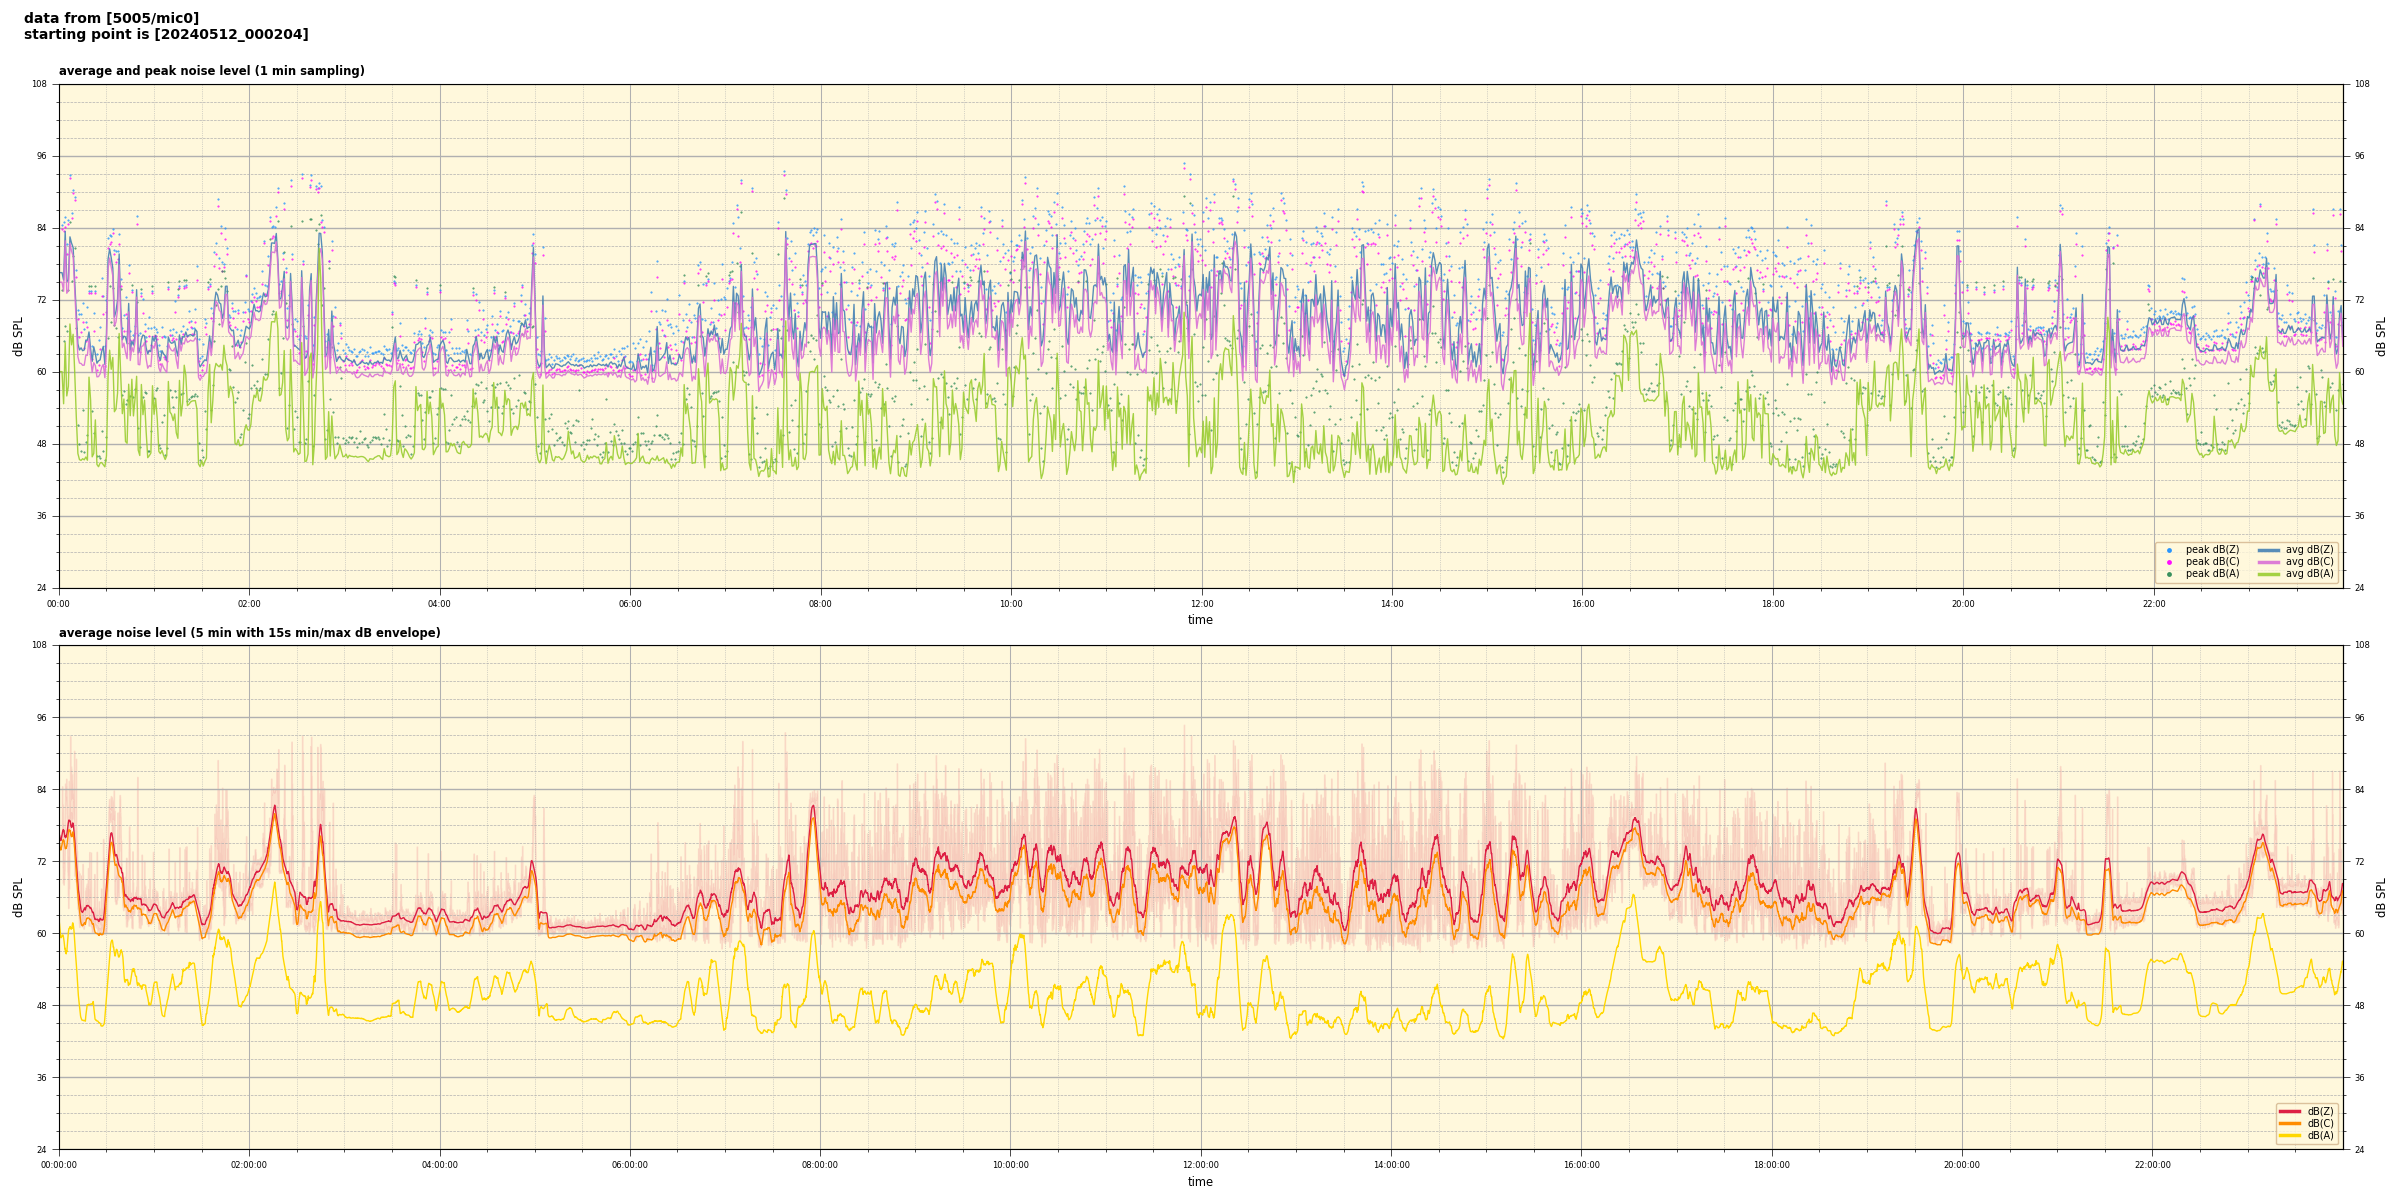Click the 12:00 tick on top chart
Image resolution: width=2400 pixels, height=1200 pixels.
pyautogui.click(x=1201, y=604)
